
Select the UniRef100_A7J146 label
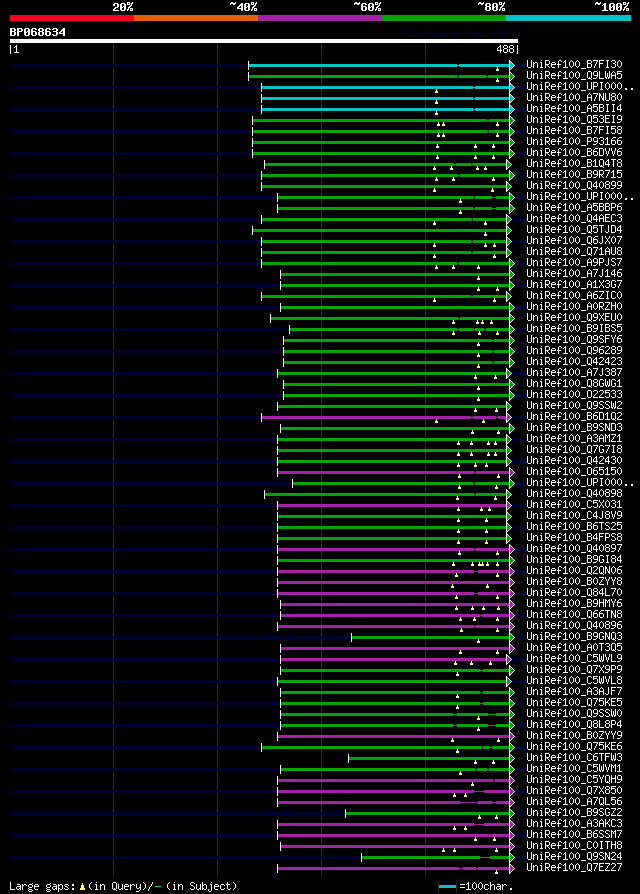(574, 274)
